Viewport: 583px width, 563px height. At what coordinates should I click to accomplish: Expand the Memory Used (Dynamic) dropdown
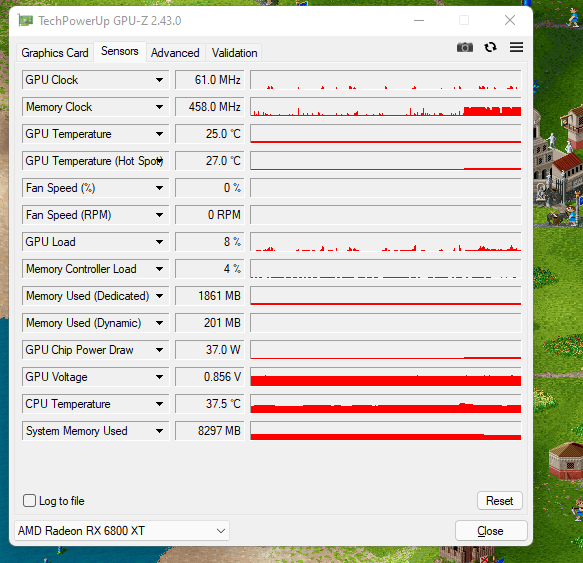coord(159,323)
